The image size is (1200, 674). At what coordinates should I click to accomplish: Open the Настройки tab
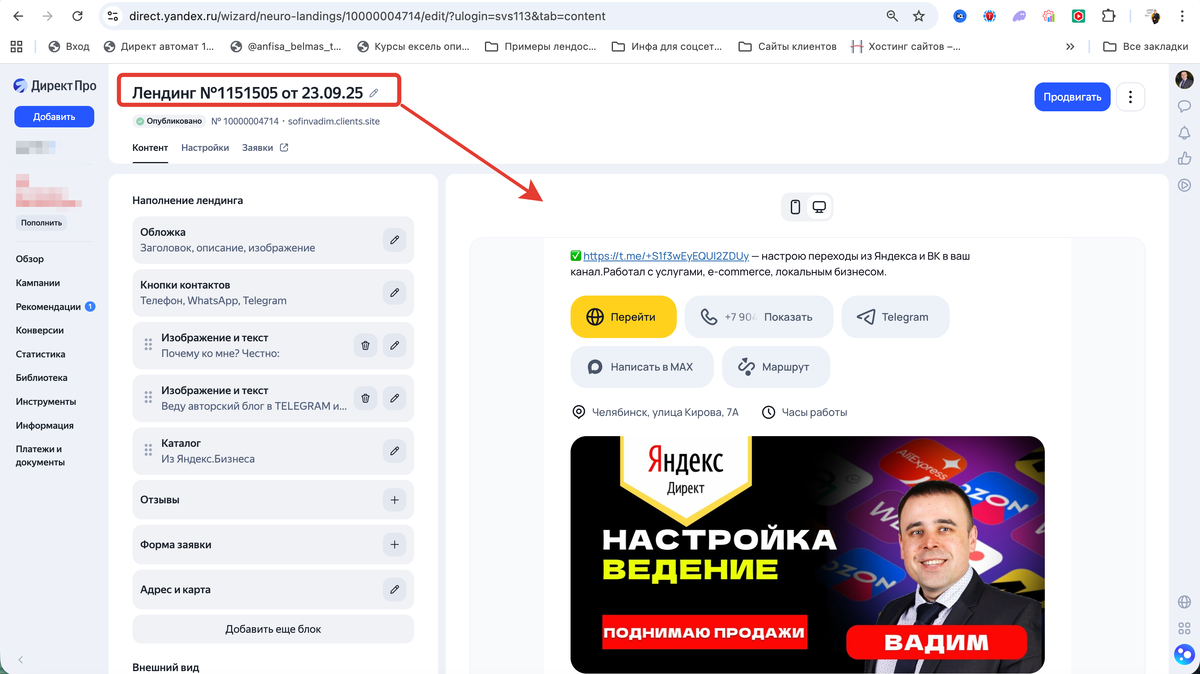[x=205, y=148]
